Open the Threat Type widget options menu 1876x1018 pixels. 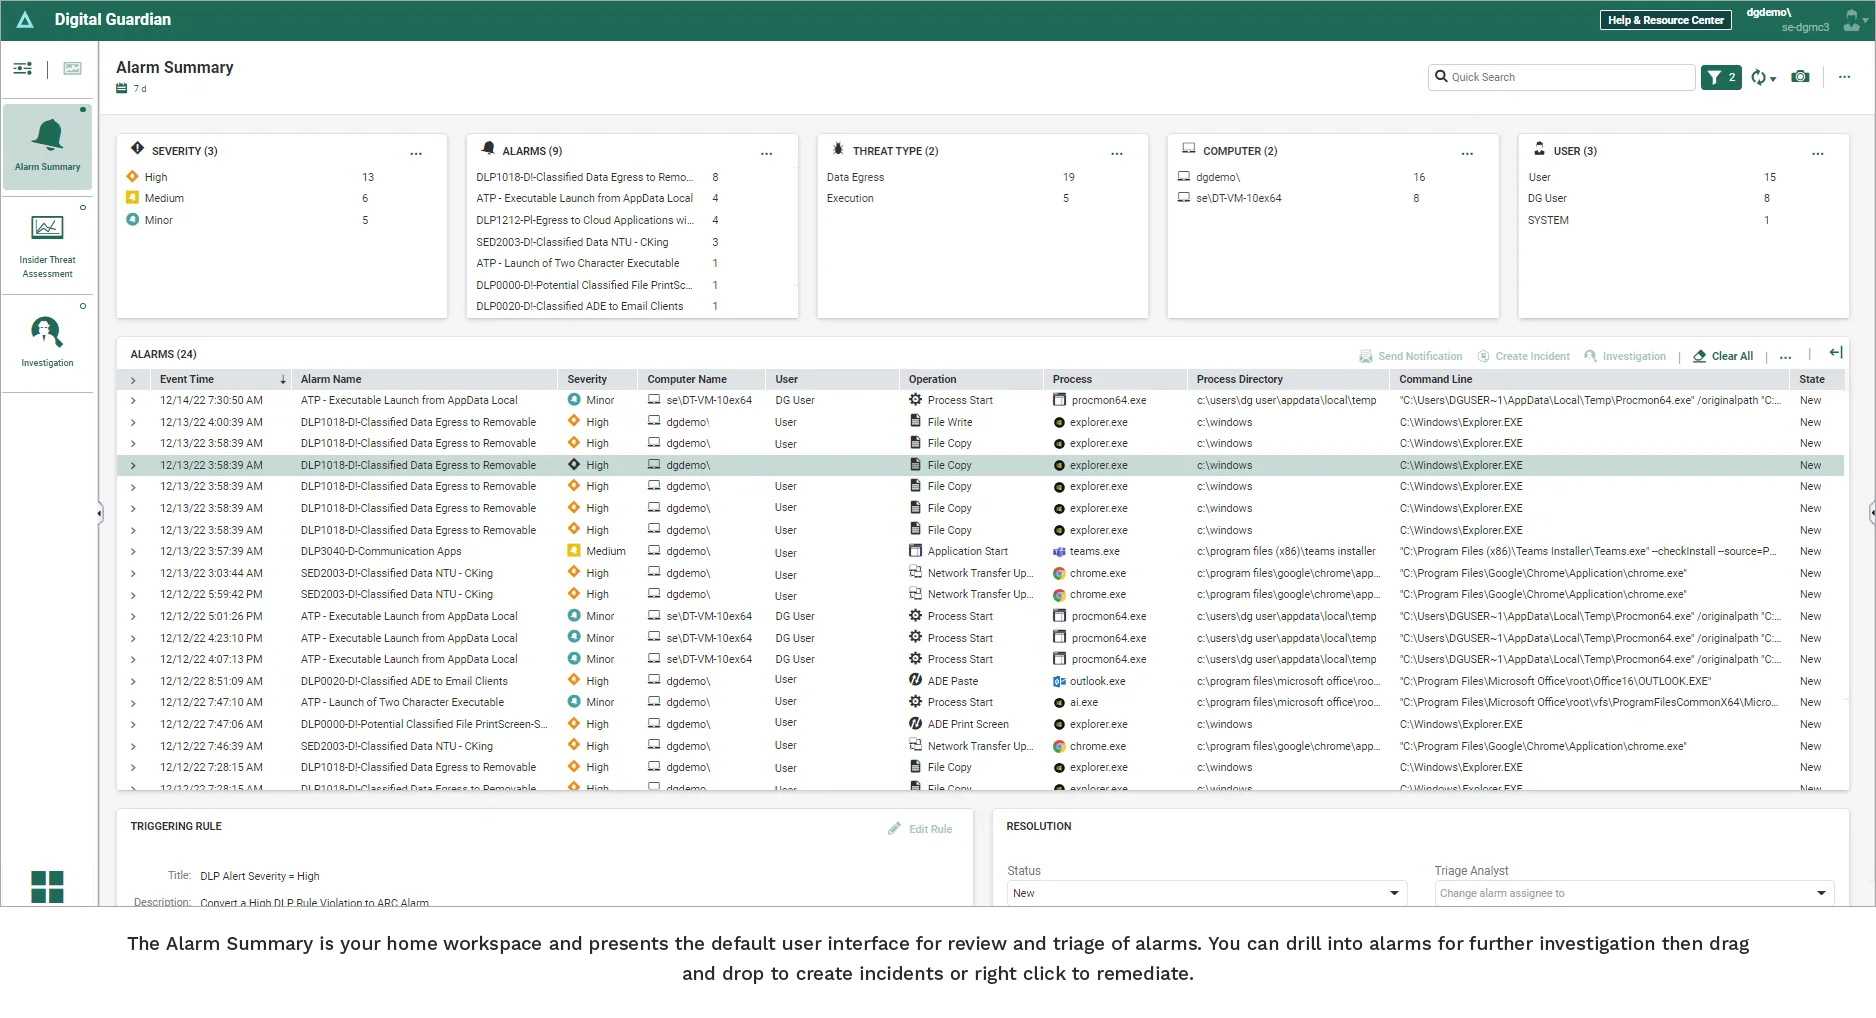click(x=1117, y=153)
